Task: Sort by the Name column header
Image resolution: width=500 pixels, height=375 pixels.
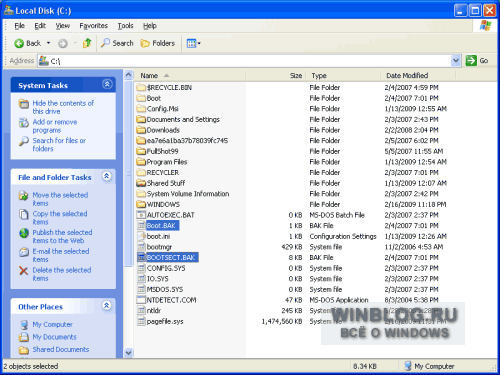Action: [x=190, y=76]
